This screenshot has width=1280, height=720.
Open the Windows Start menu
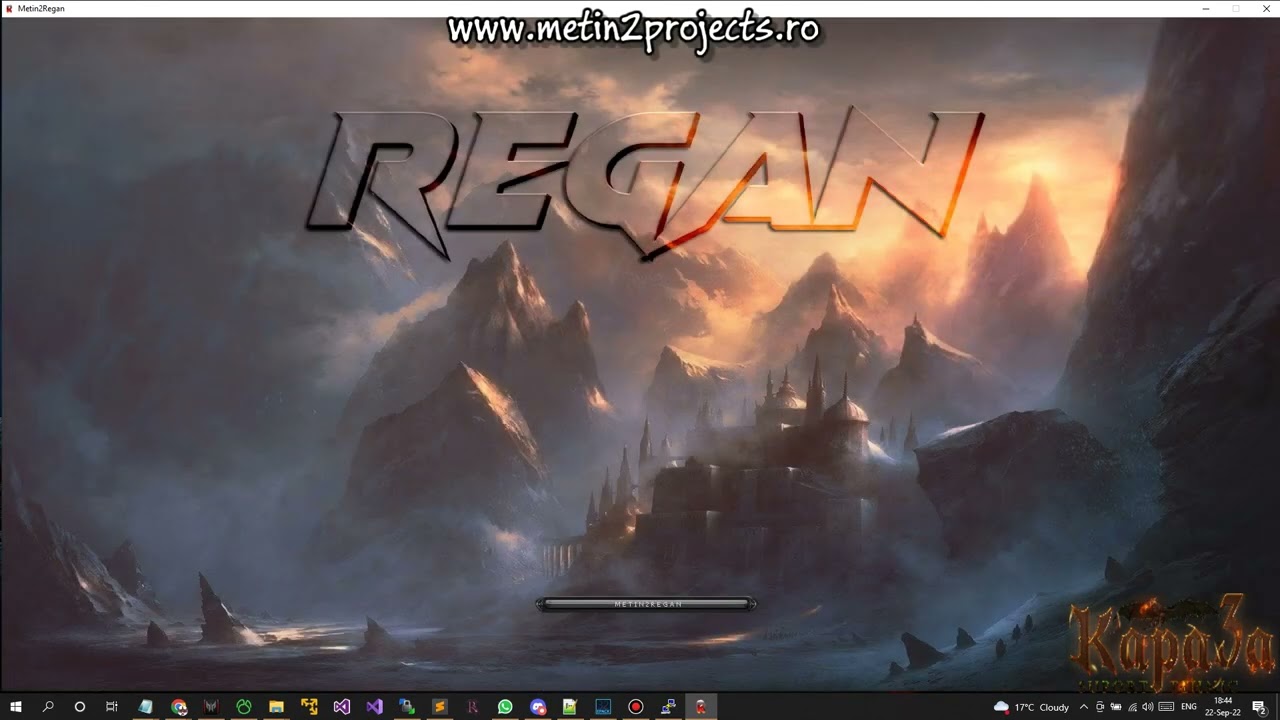point(16,707)
